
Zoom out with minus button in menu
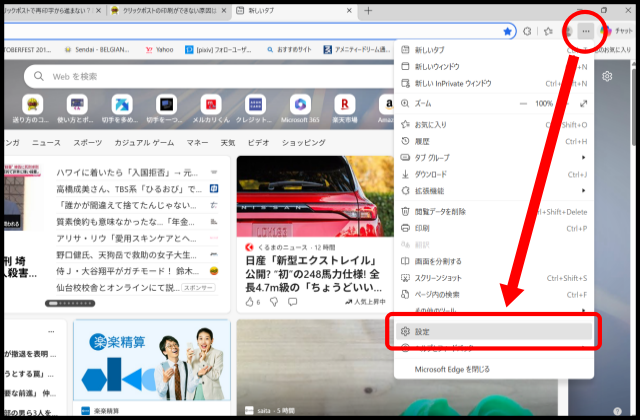pyautogui.click(x=523, y=104)
